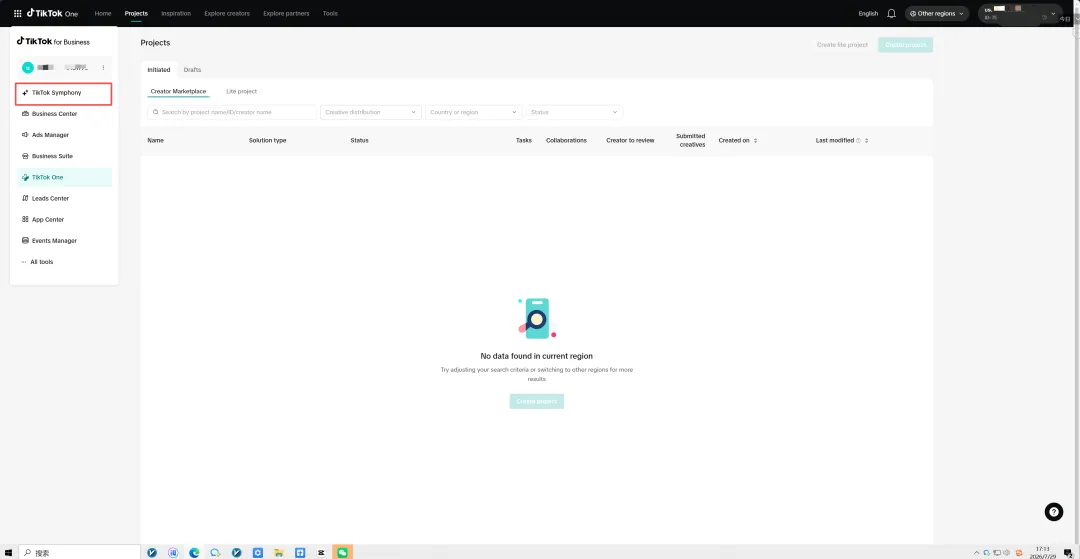Image resolution: width=1080 pixels, height=559 pixels.
Task: Click the Business Center briefcase icon
Action: 25,114
